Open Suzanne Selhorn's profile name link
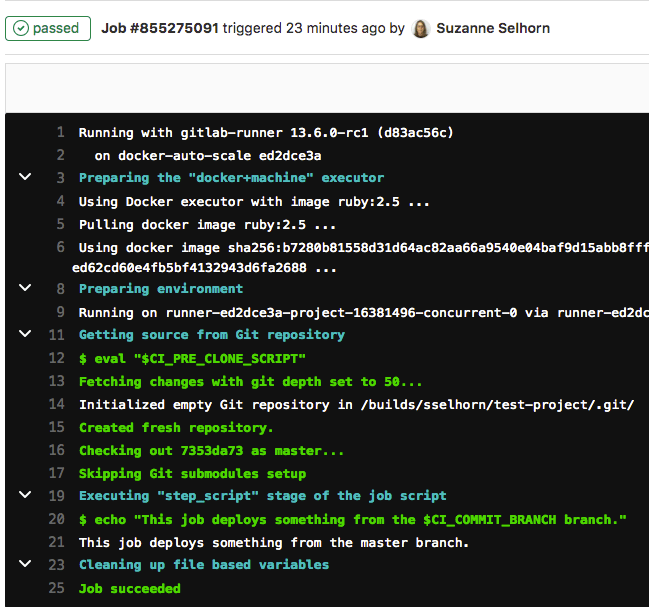 click(493, 28)
